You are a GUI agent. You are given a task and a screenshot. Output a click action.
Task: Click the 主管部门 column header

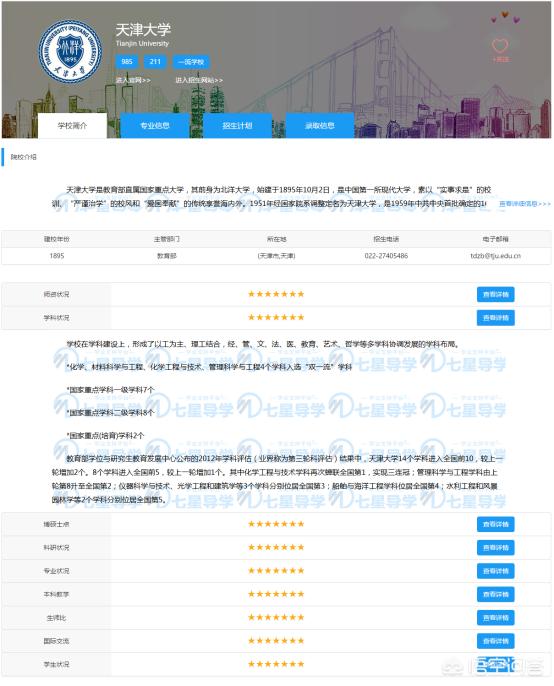[167, 239]
